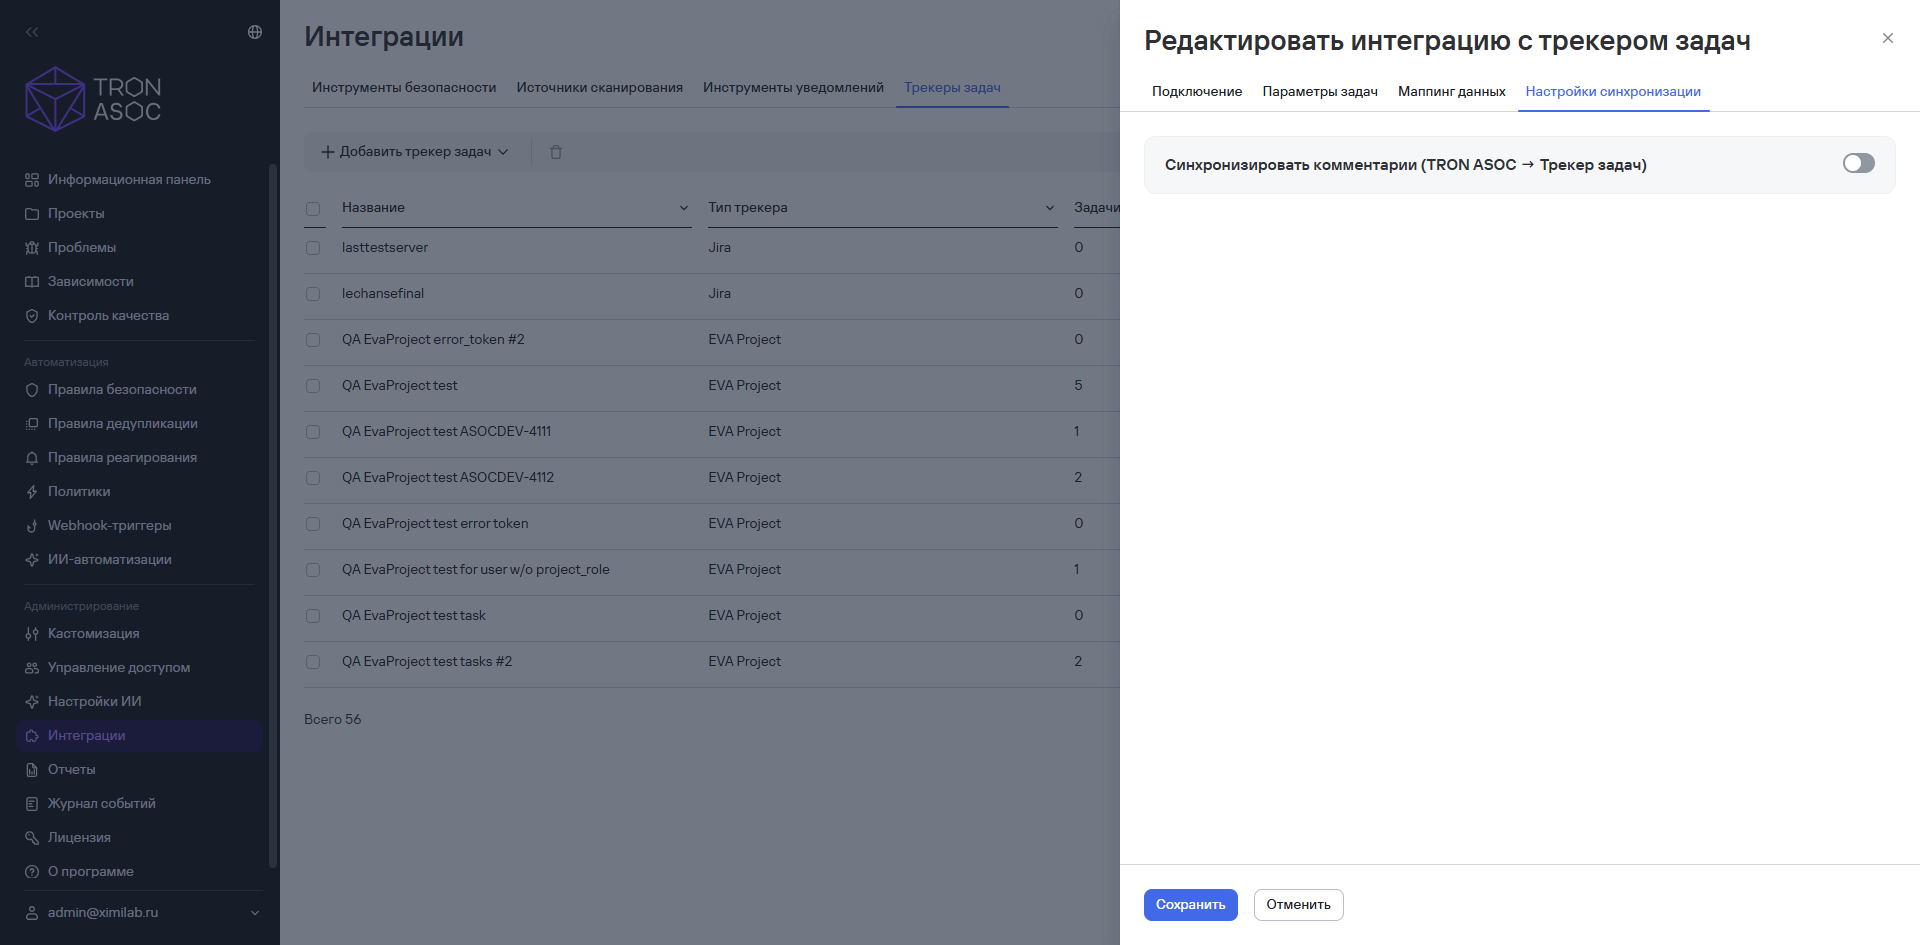Click QA EvaProject test ASOCDEV-4111 row name
This screenshot has width=1920, height=945.
coord(446,432)
